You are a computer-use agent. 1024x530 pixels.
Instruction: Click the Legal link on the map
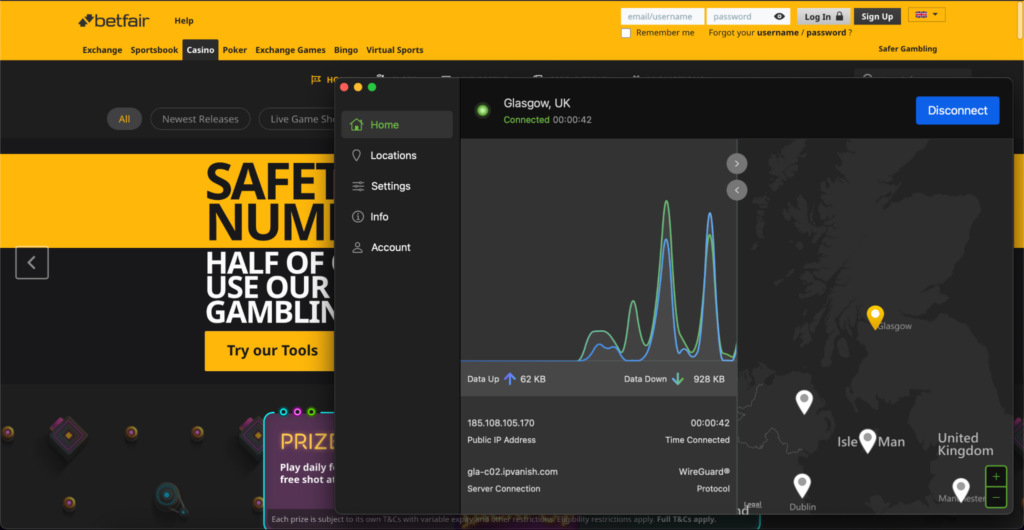(752, 504)
